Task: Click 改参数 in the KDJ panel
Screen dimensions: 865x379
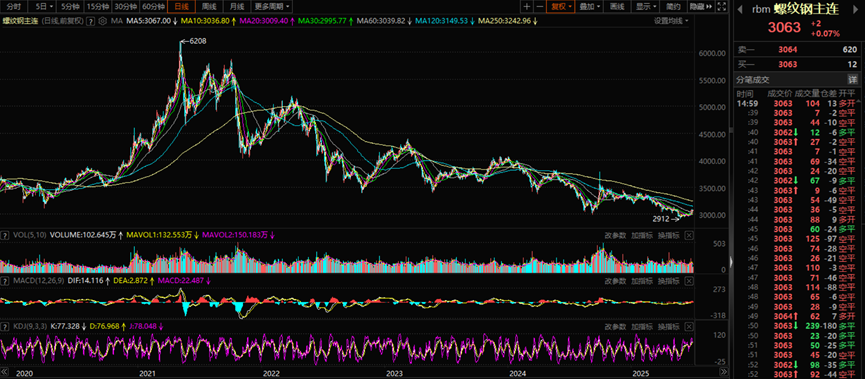Action: pos(615,327)
